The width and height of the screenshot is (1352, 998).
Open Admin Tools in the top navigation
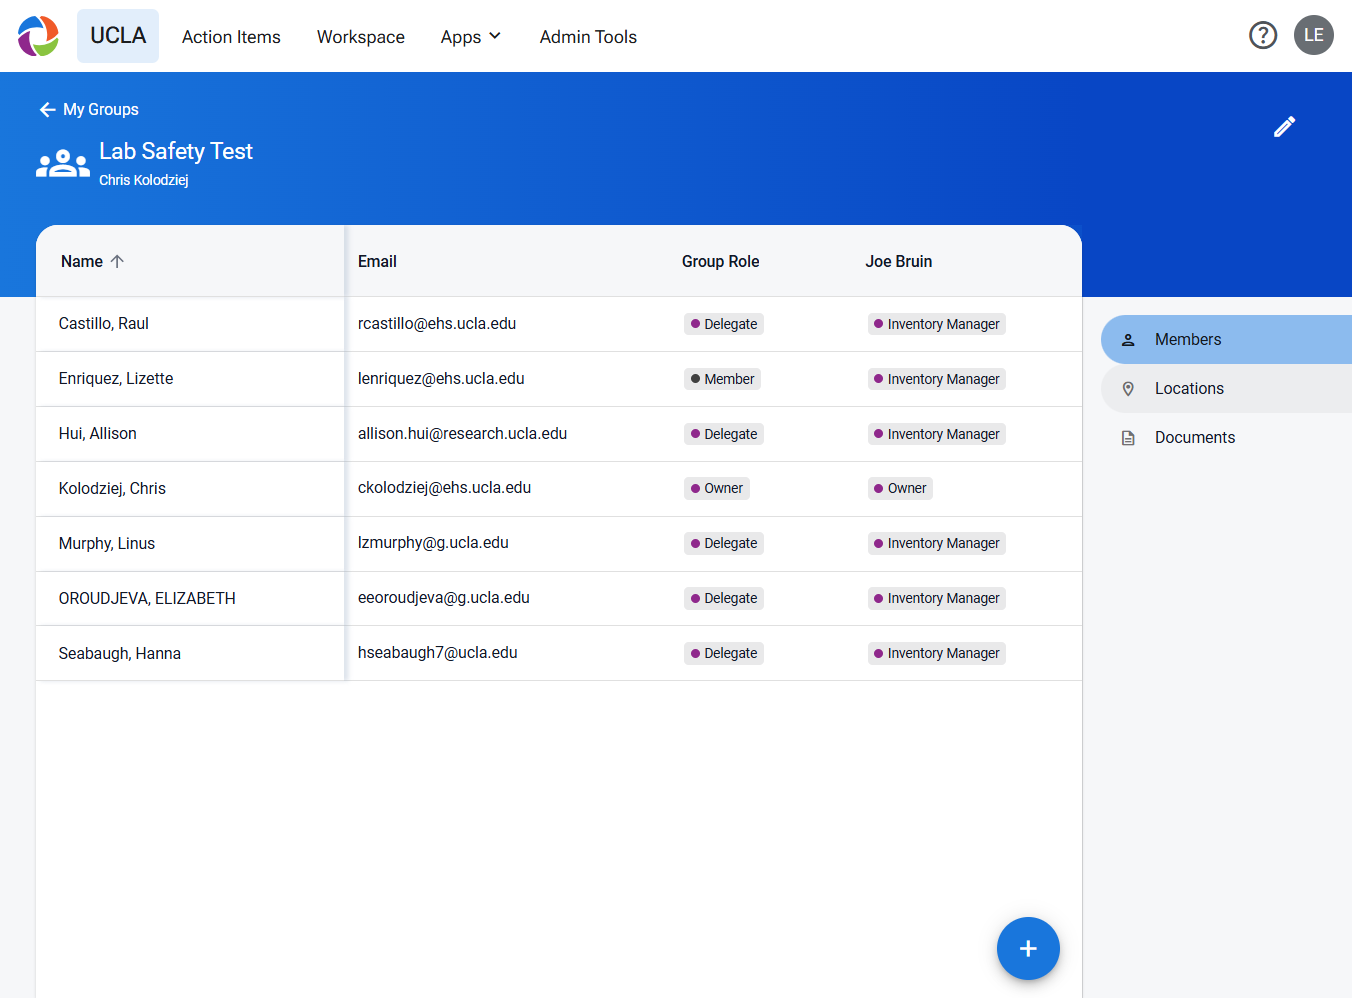click(x=588, y=37)
